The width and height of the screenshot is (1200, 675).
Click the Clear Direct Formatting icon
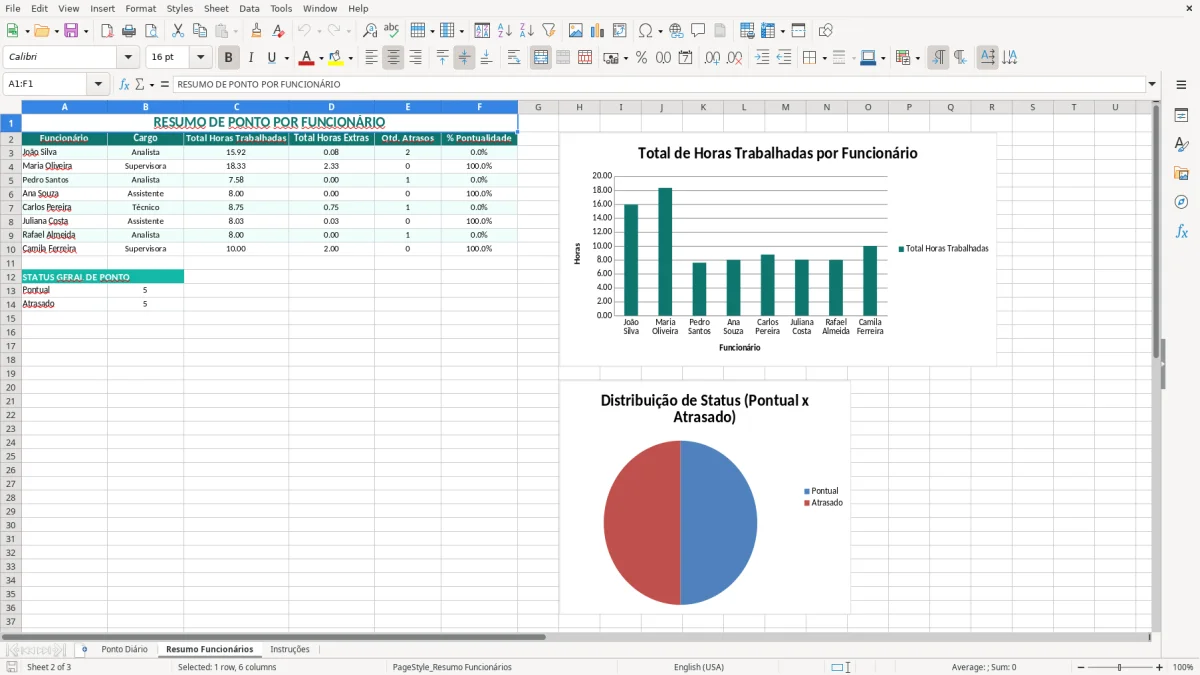[279, 31]
